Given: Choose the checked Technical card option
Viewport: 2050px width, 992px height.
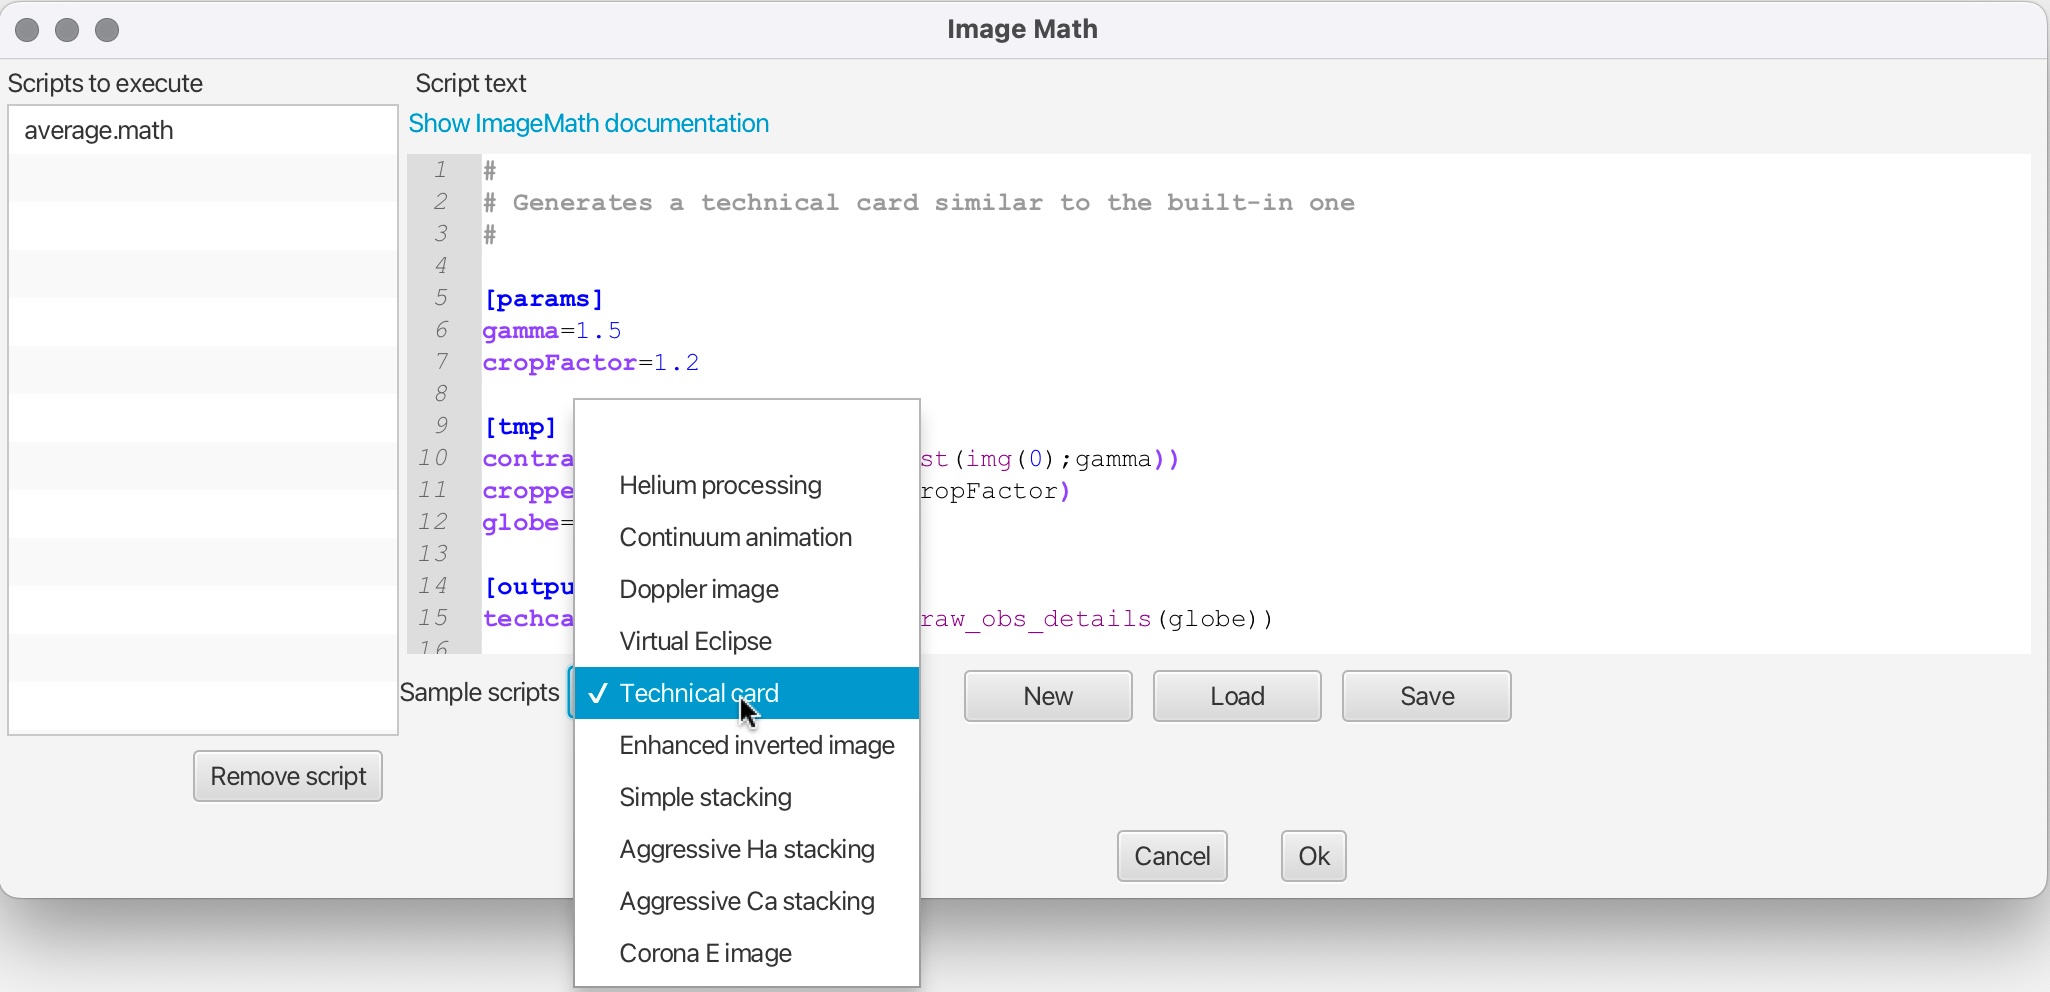Looking at the screenshot, I should point(747,693).
